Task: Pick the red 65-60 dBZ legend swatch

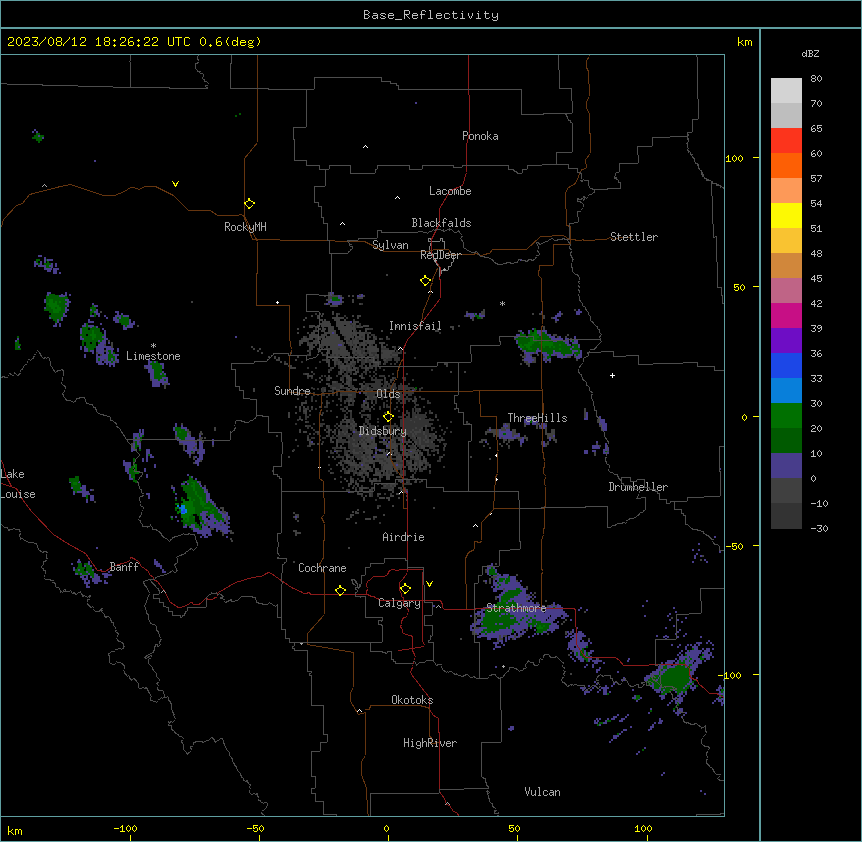Action: (786, 140)
